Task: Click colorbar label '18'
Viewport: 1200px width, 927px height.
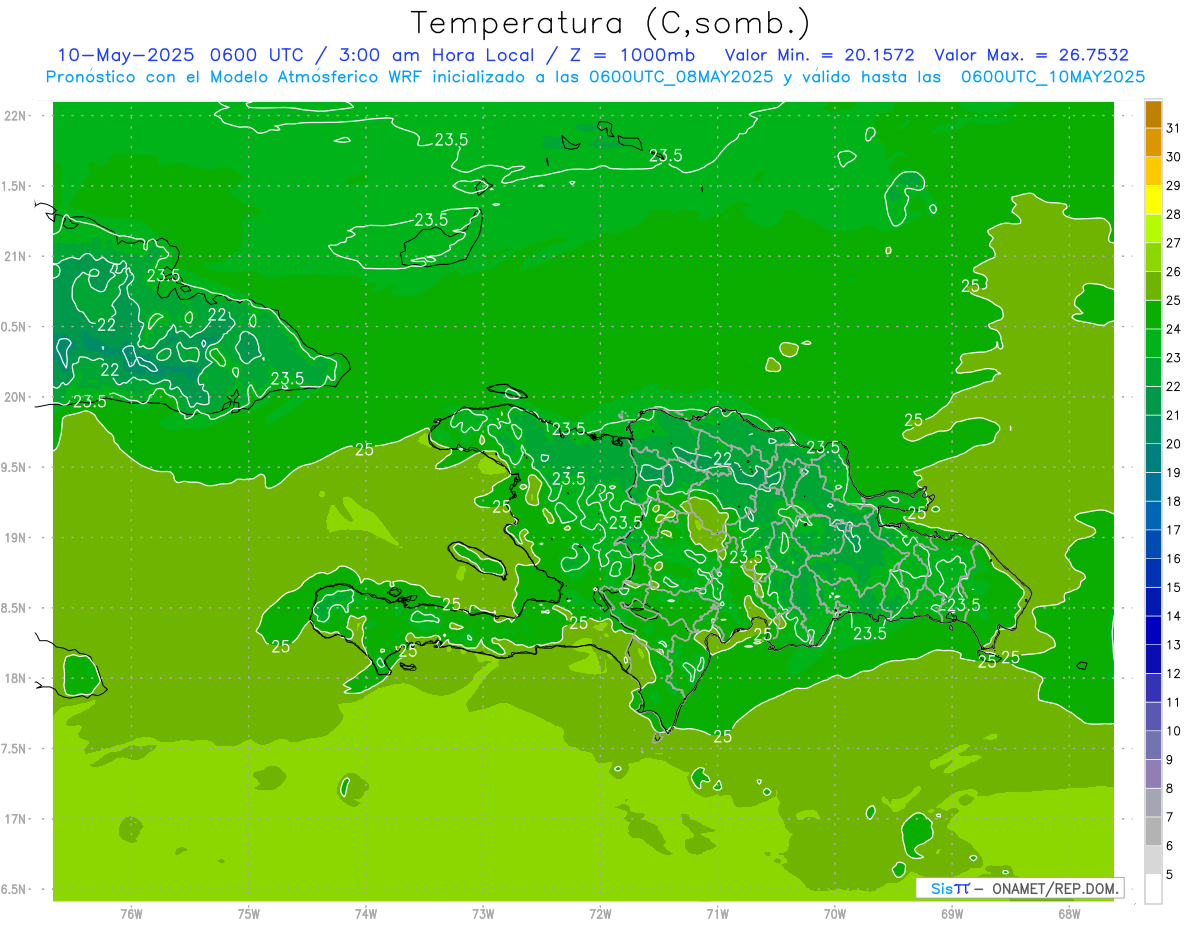Action: 1174,501
